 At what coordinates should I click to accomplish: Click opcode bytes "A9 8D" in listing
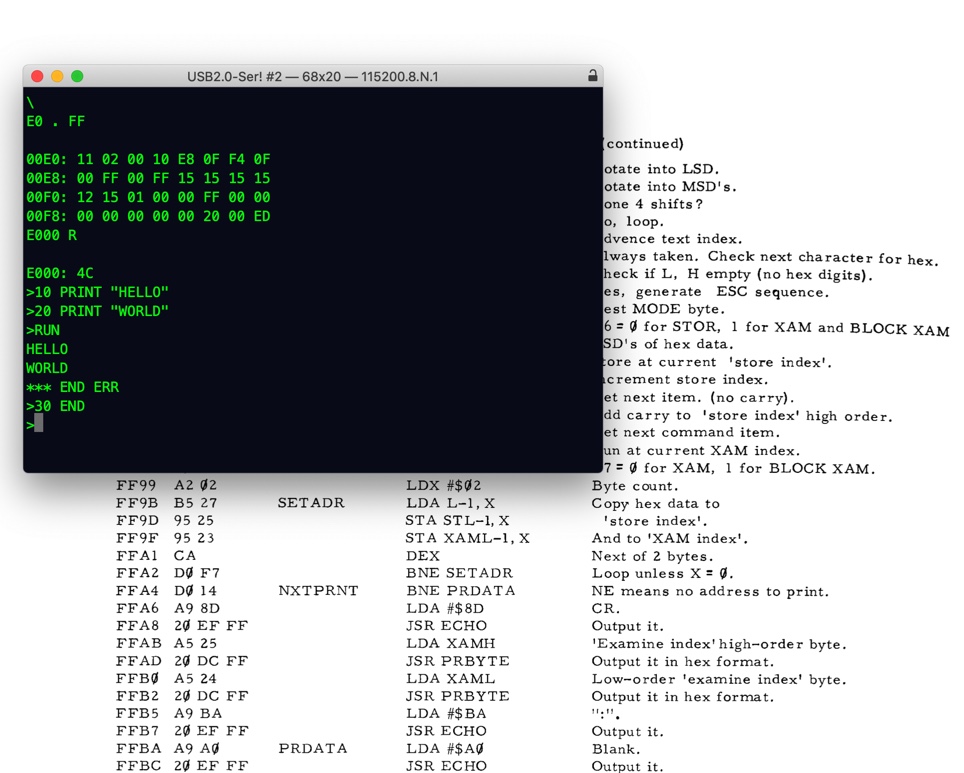(x=197, y=608)
